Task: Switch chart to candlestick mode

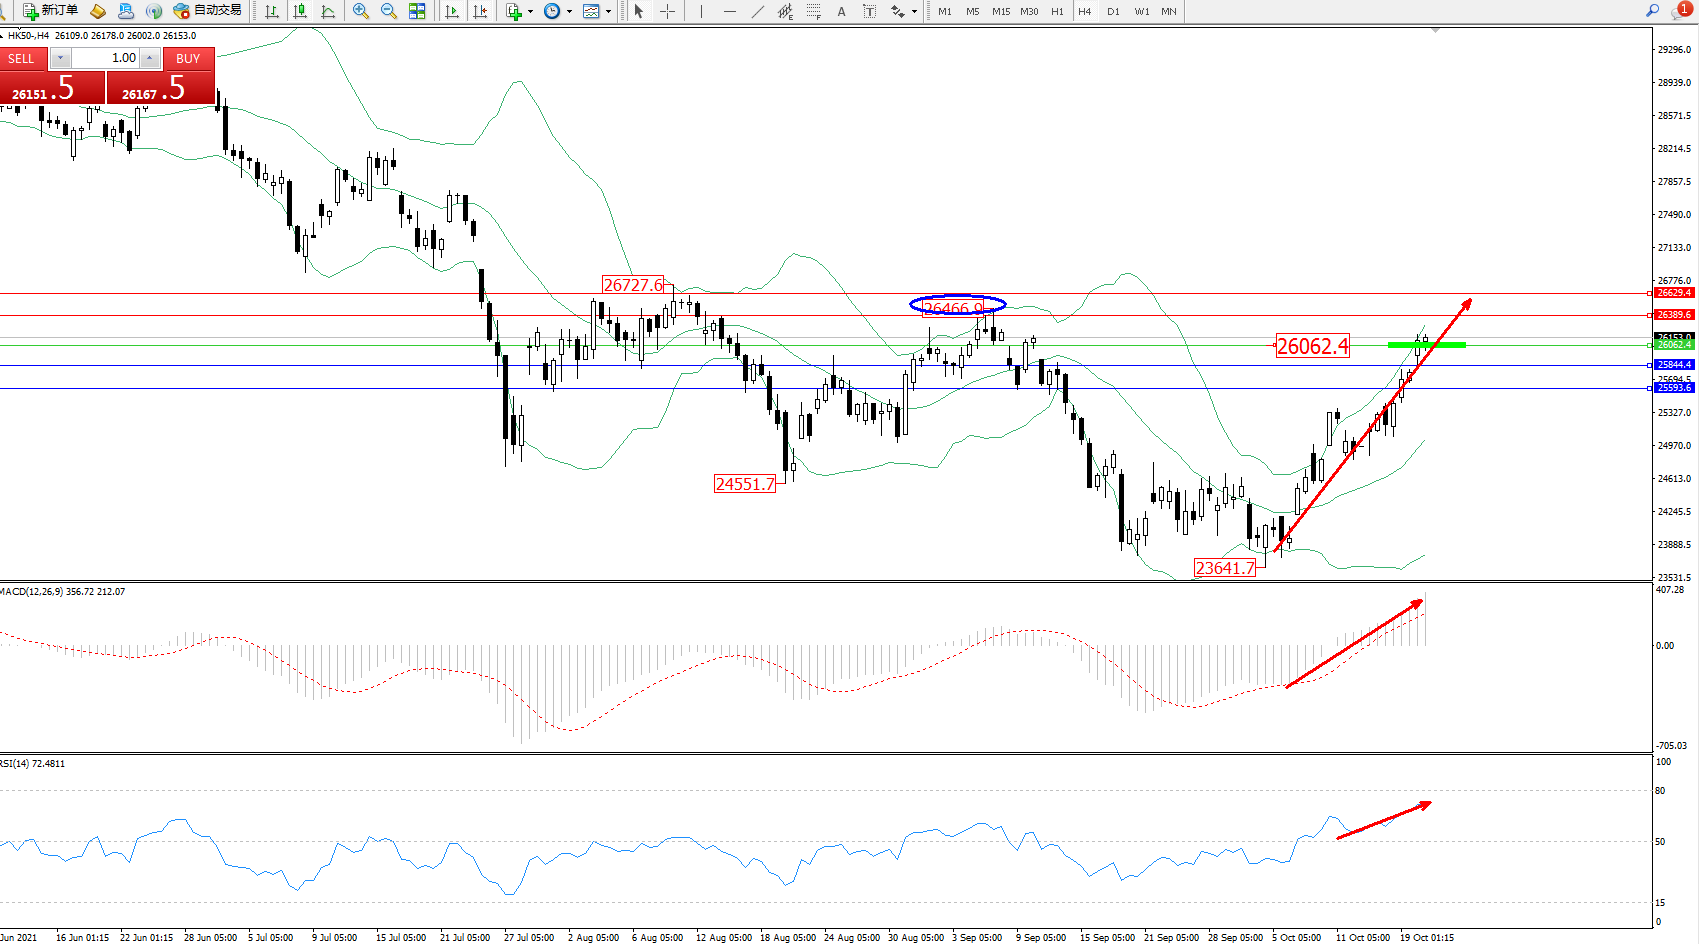Action: tap(299, 11)
